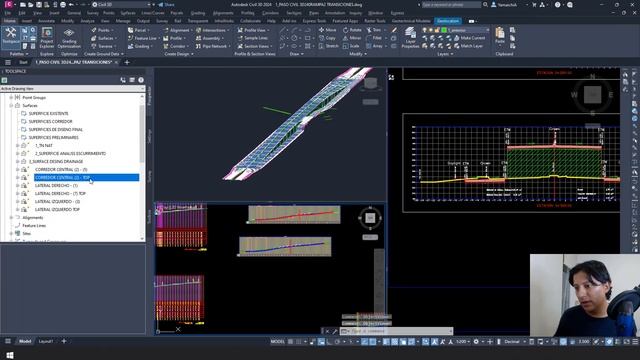
Task: Select the Scale tool
Action: coord(351,46)
